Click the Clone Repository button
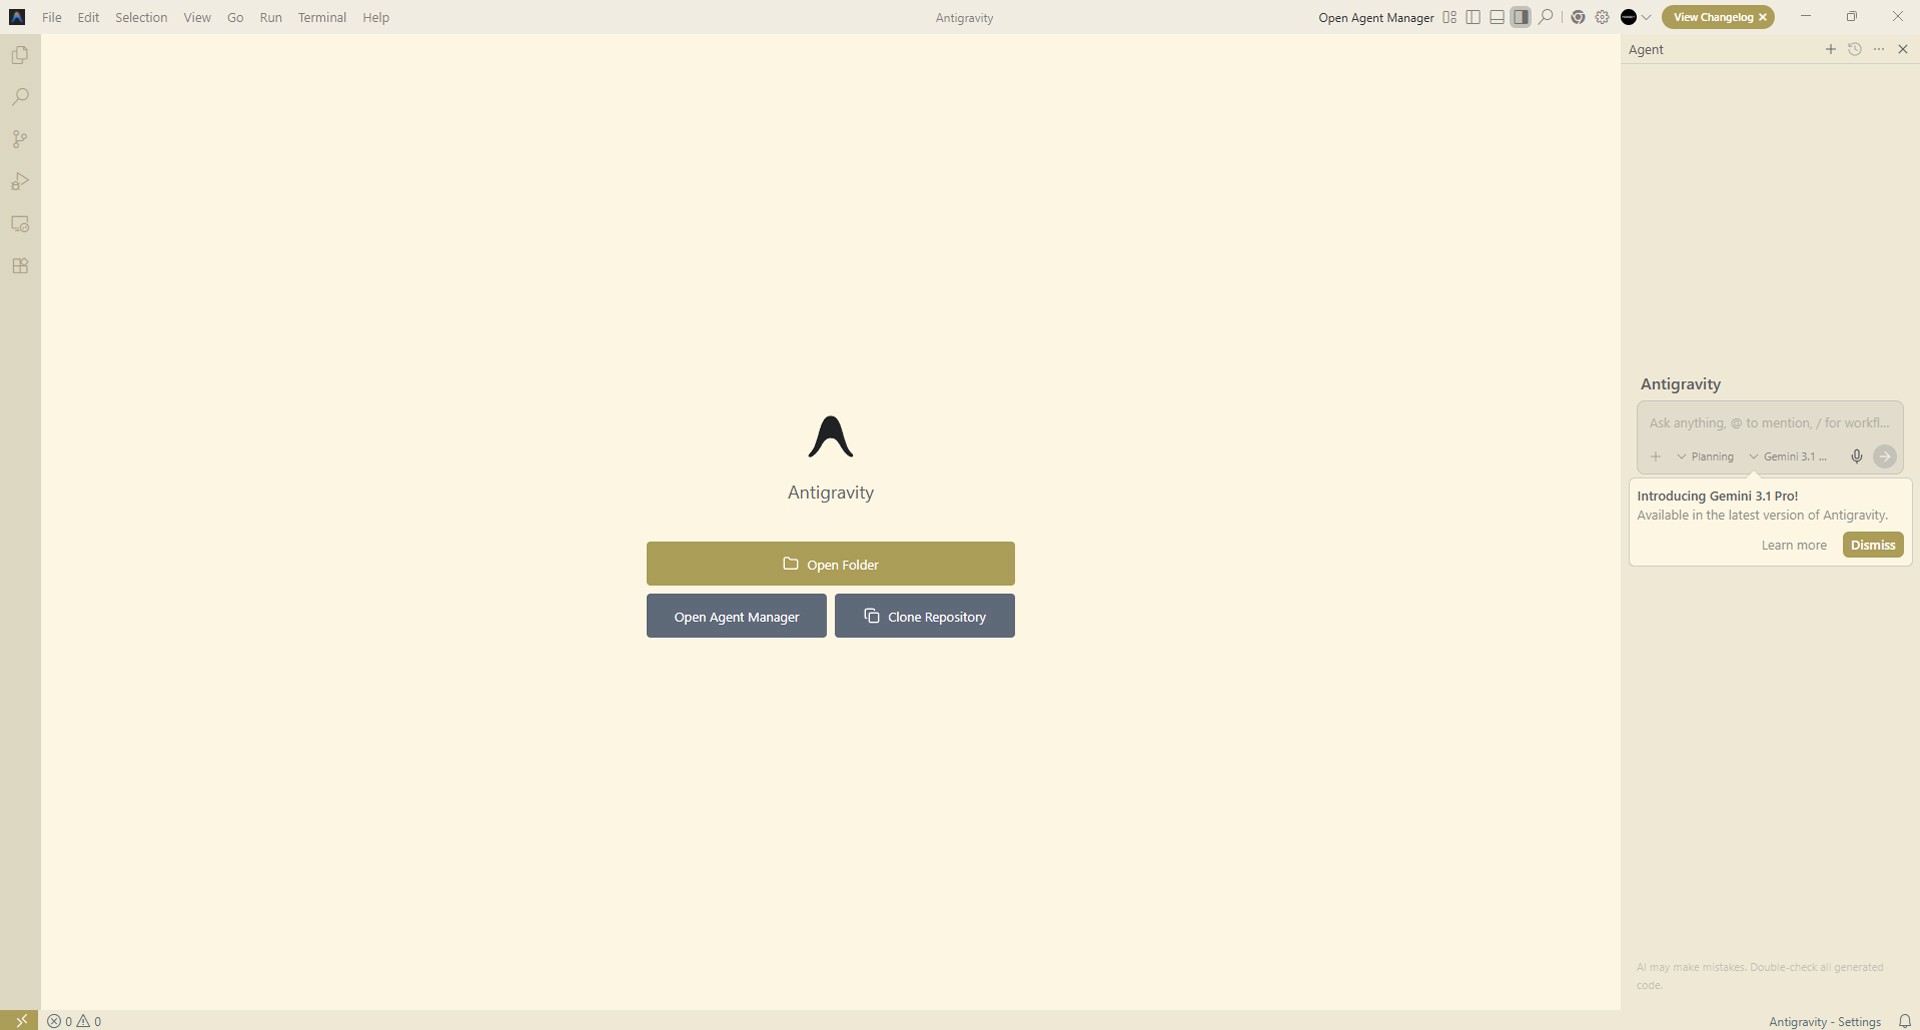Screen dimensions: 1920x1030 (925, 616)
